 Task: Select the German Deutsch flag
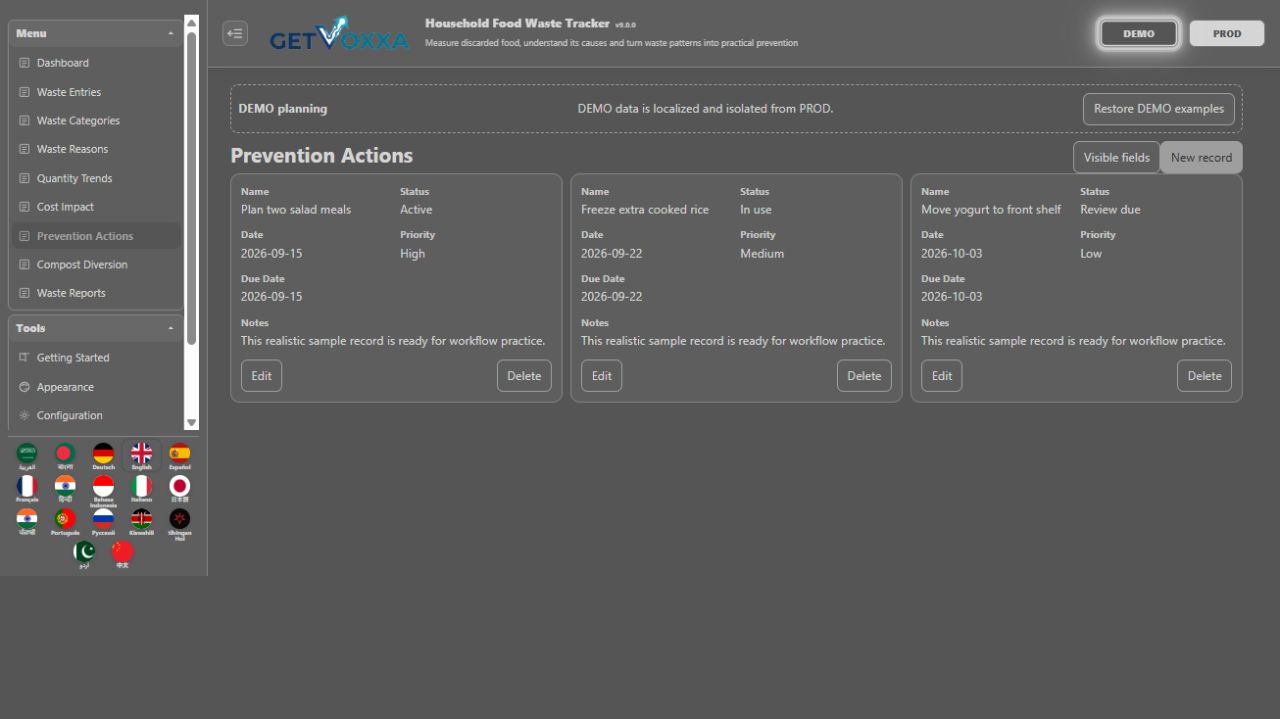(103, 456)
